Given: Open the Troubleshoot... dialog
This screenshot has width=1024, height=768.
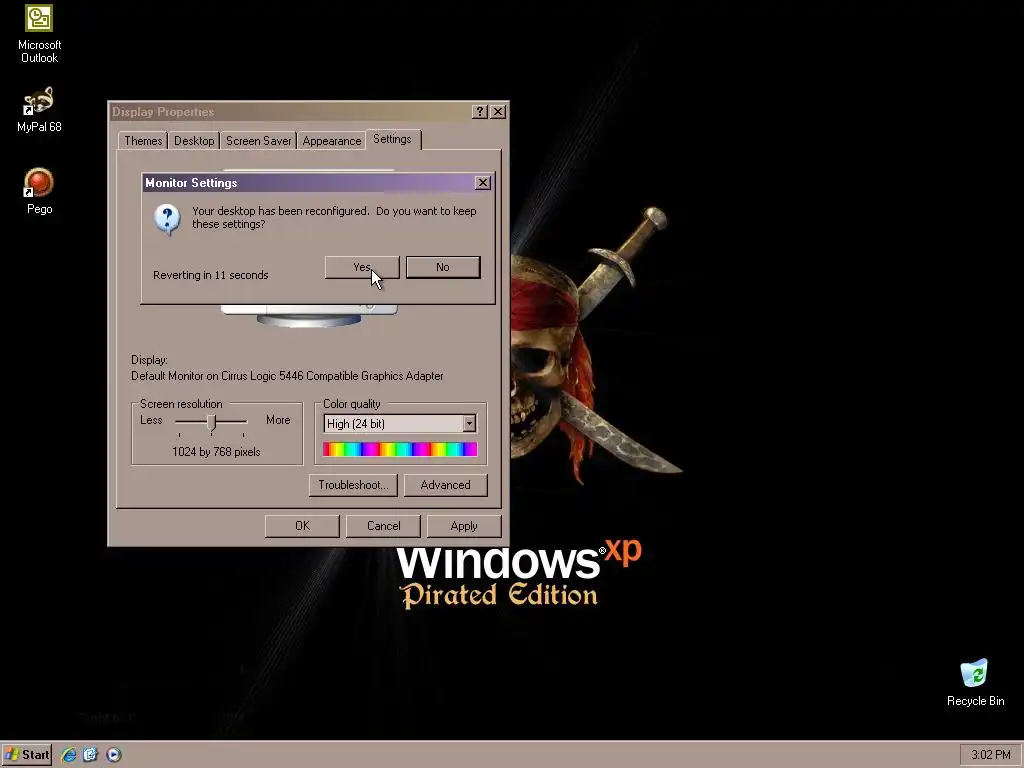Looking at the screenshot, I should [353, 485].
